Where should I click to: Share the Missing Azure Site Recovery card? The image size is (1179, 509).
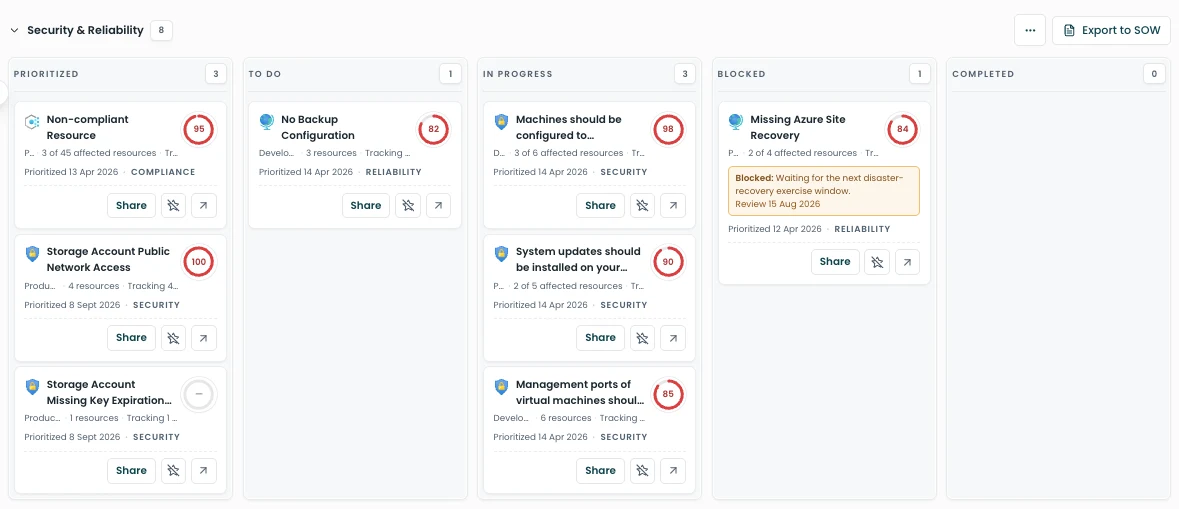point(835,262)
